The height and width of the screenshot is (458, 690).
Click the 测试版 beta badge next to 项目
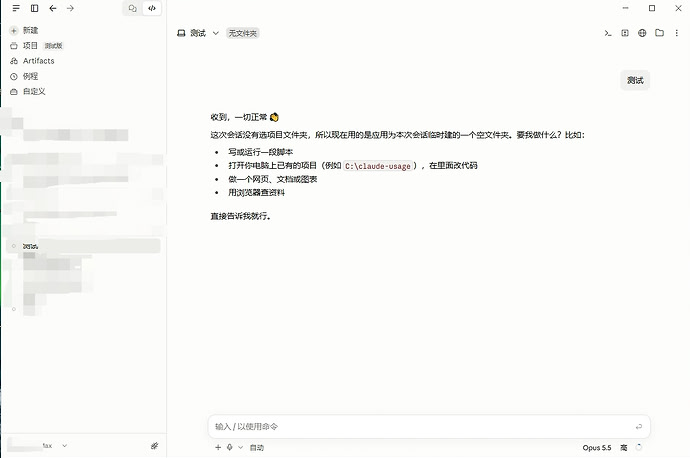point(54,46)
